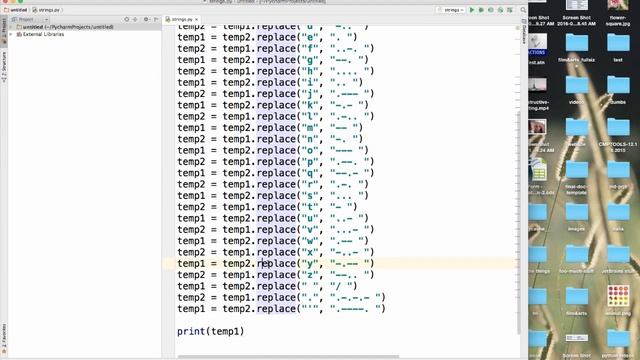
Task: Select the videos folder on the desktop
Action: (x=576, y=91)
